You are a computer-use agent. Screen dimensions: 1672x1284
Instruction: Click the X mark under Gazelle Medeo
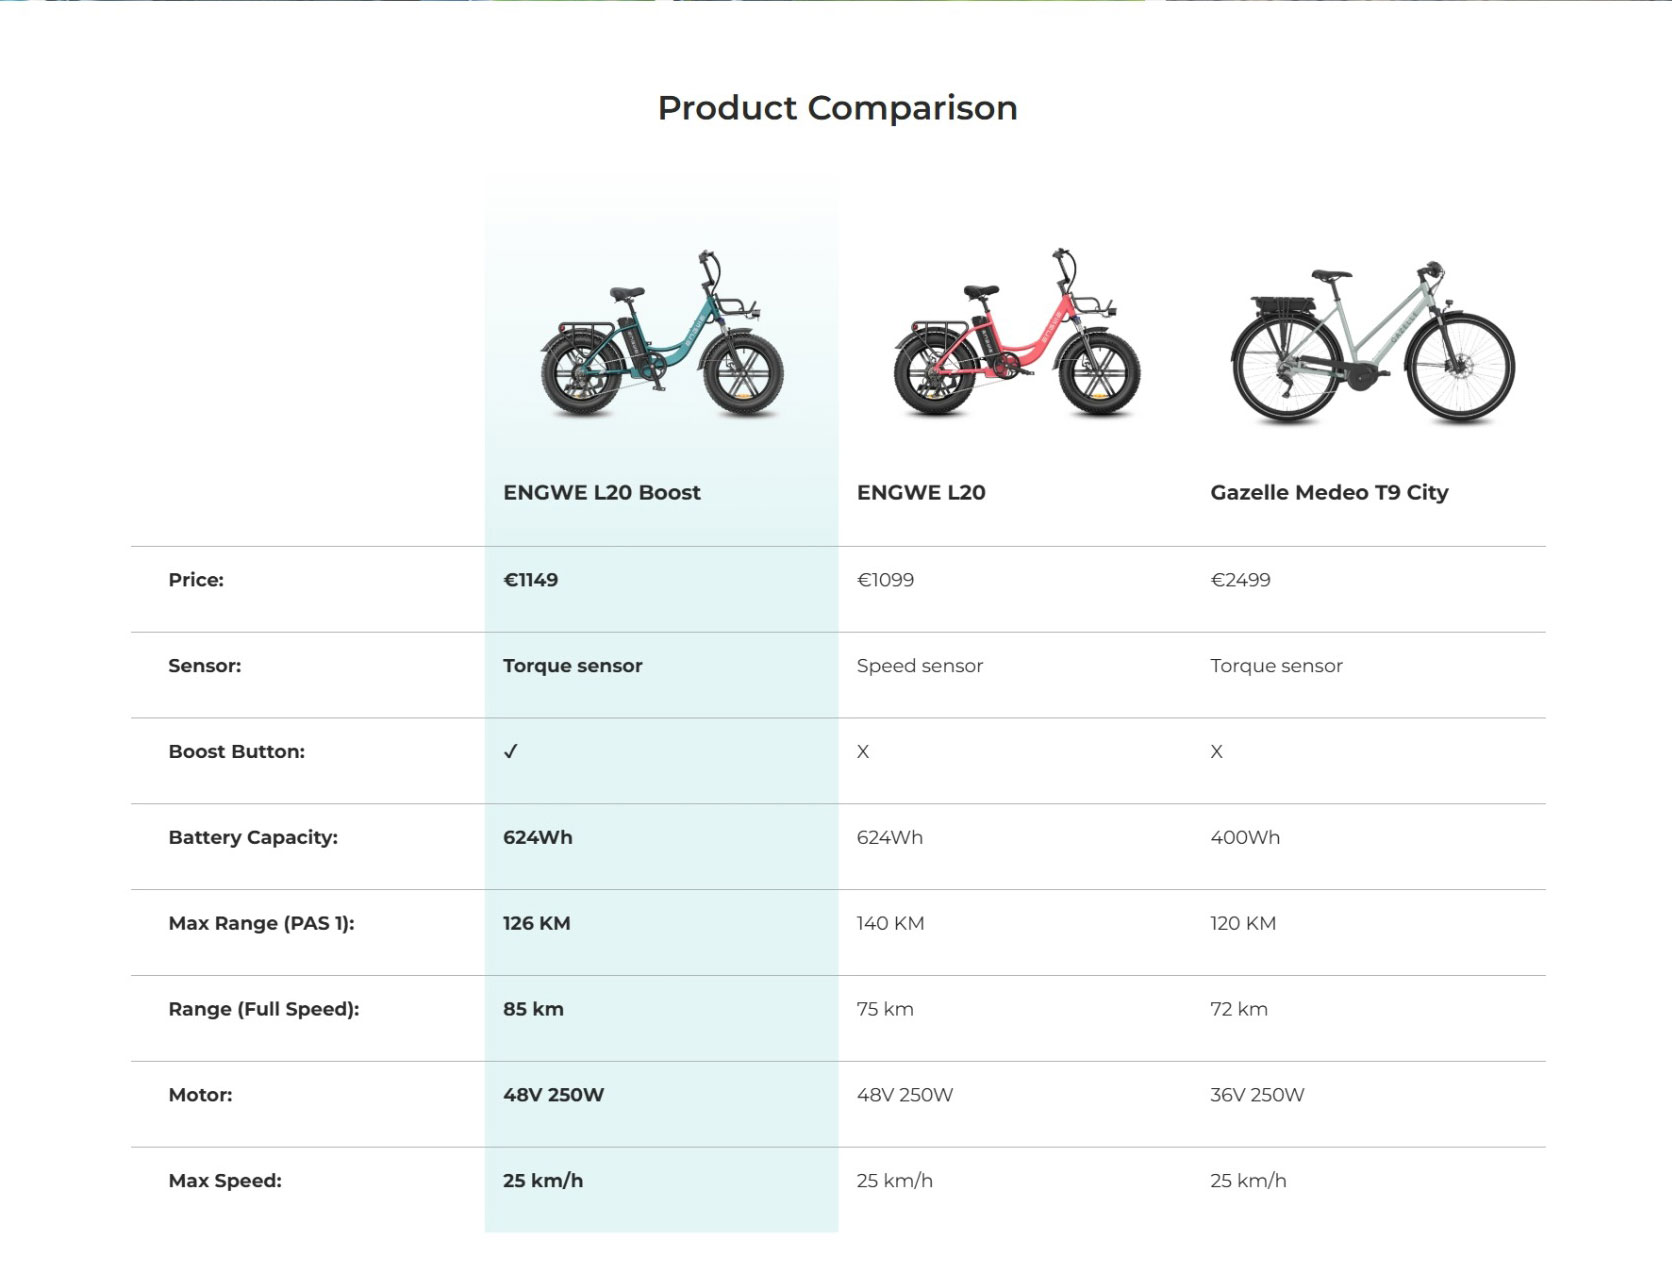click(x=1216, y=751)
